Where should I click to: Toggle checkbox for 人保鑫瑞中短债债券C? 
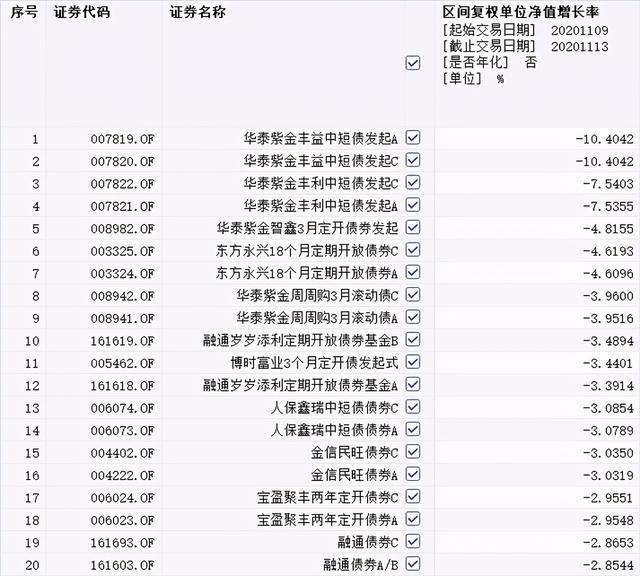[413, 407]
